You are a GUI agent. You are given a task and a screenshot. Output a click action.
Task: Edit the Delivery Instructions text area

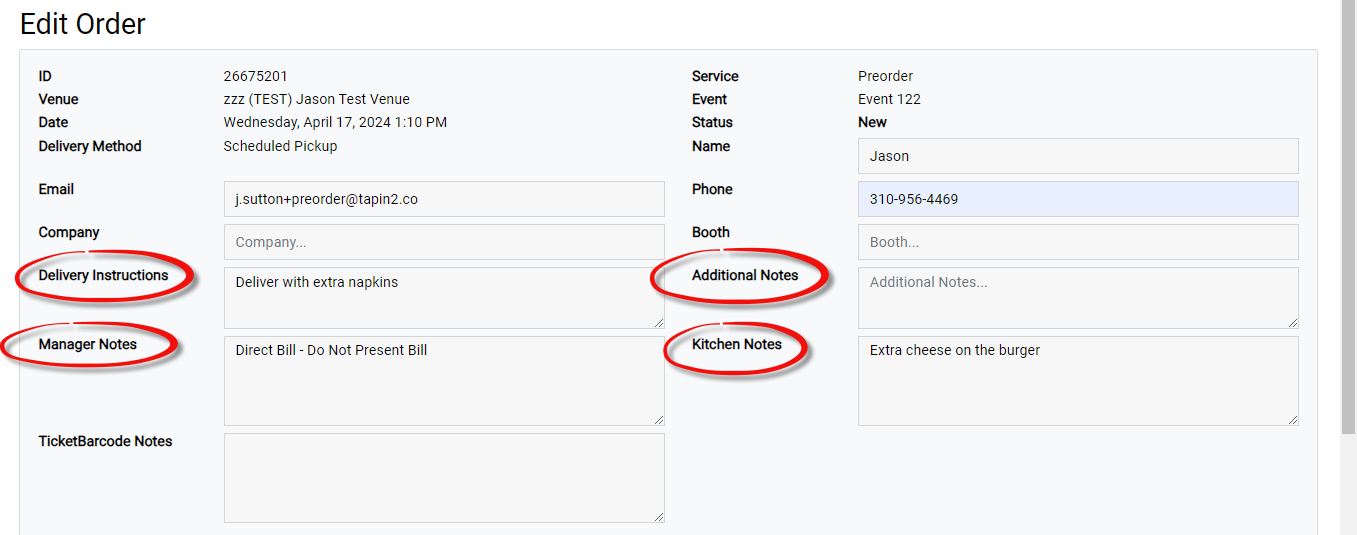tap(444, 298)
